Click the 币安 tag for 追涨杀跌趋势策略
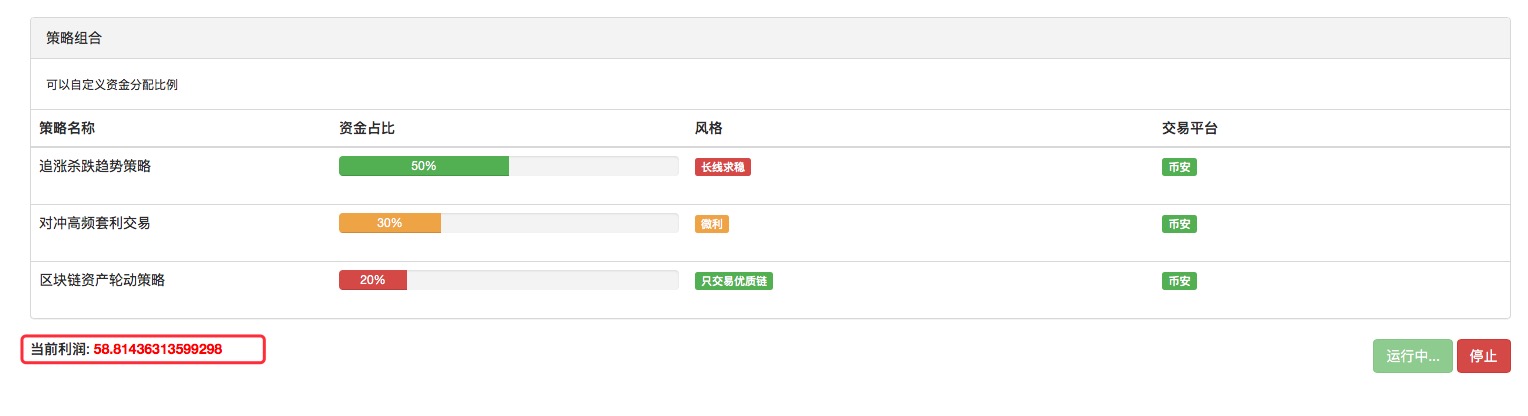The width and height of the screenshot is (1528, 416). click(x=1179, y=167)
